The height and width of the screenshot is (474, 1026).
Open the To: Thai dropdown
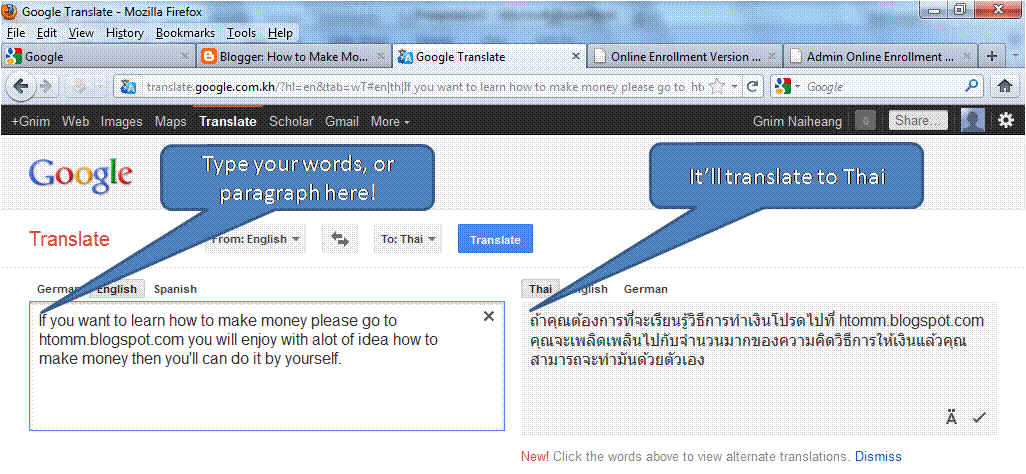click(408, 239)
